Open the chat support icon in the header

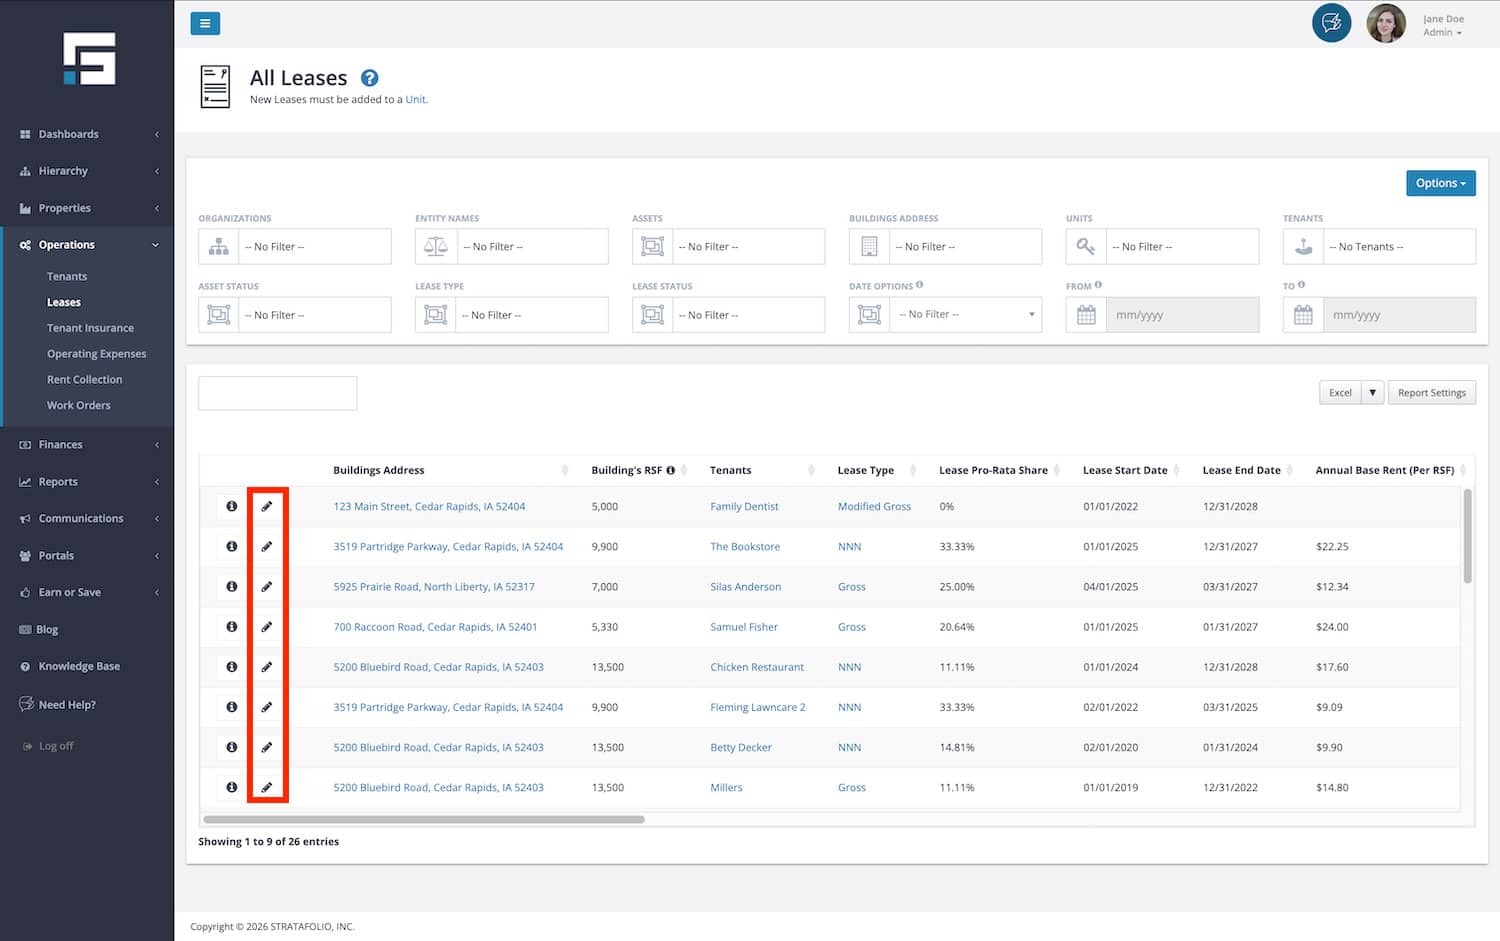click(1331, 23)
